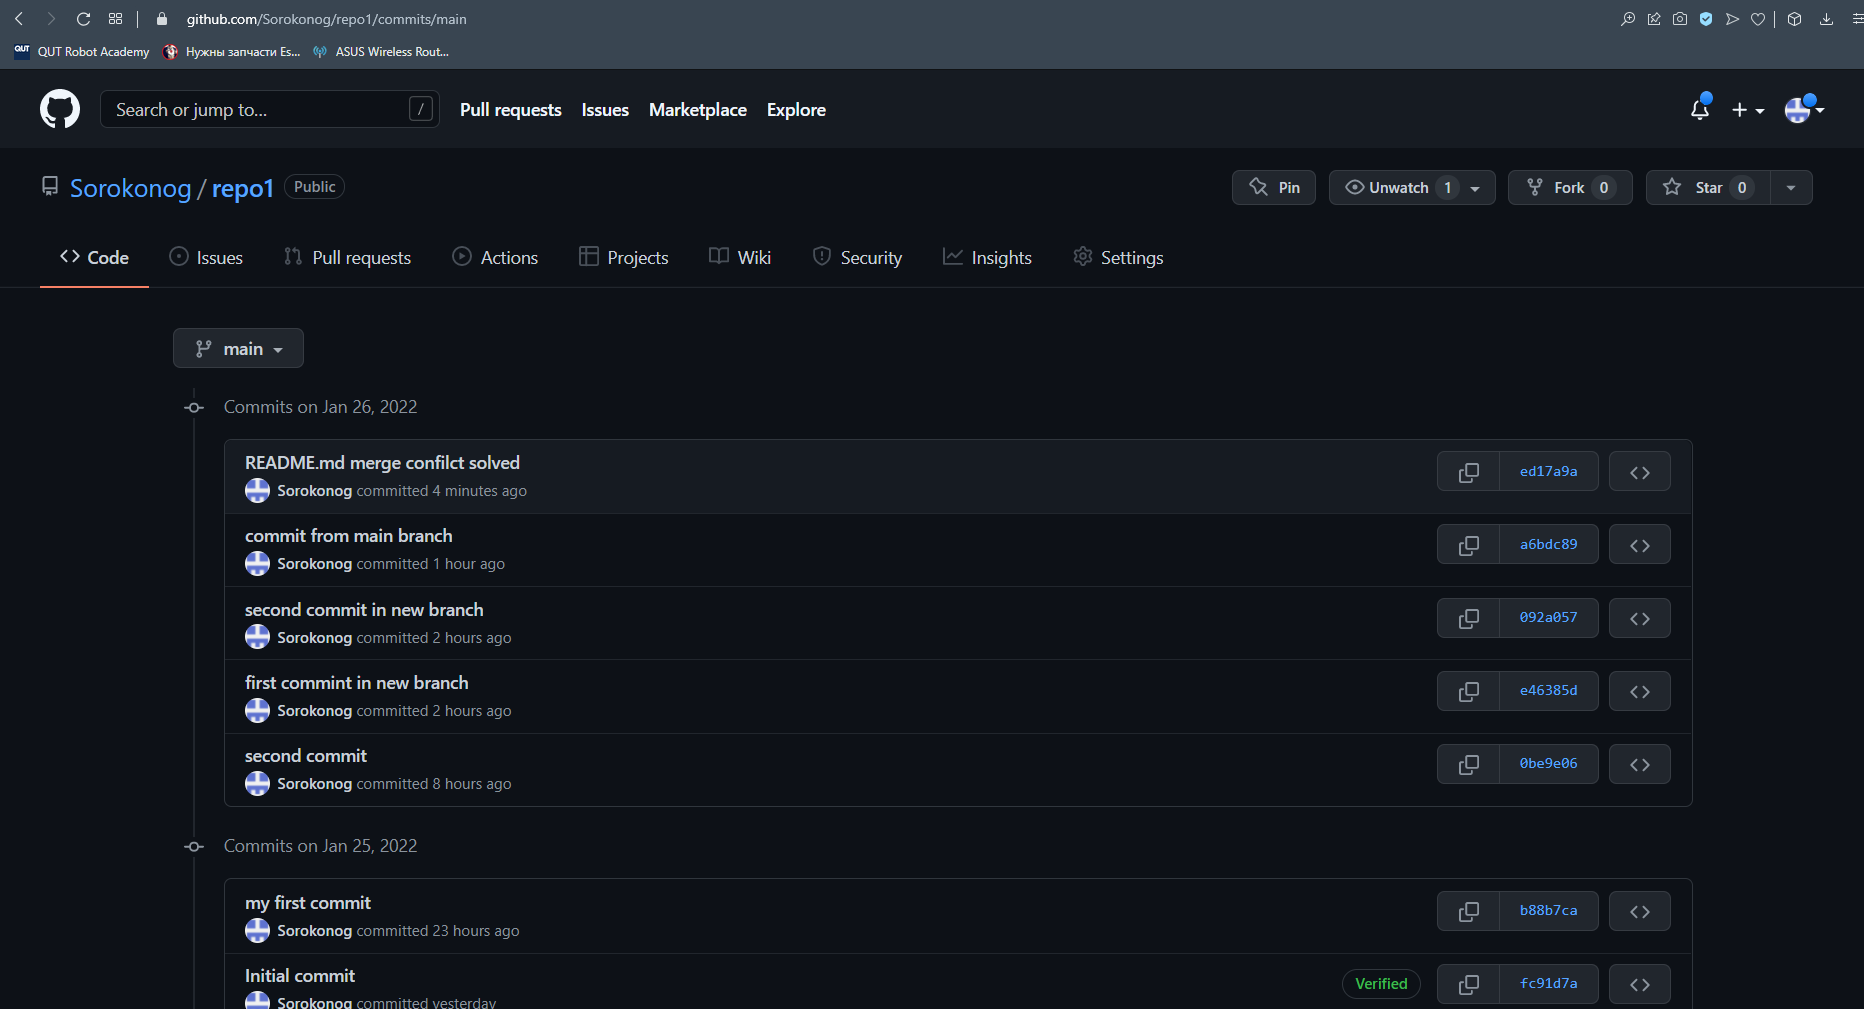This screenshot has width=1864, height=1009.
Task: Open the Star lists dropdown arrow
Action: 1791,188
